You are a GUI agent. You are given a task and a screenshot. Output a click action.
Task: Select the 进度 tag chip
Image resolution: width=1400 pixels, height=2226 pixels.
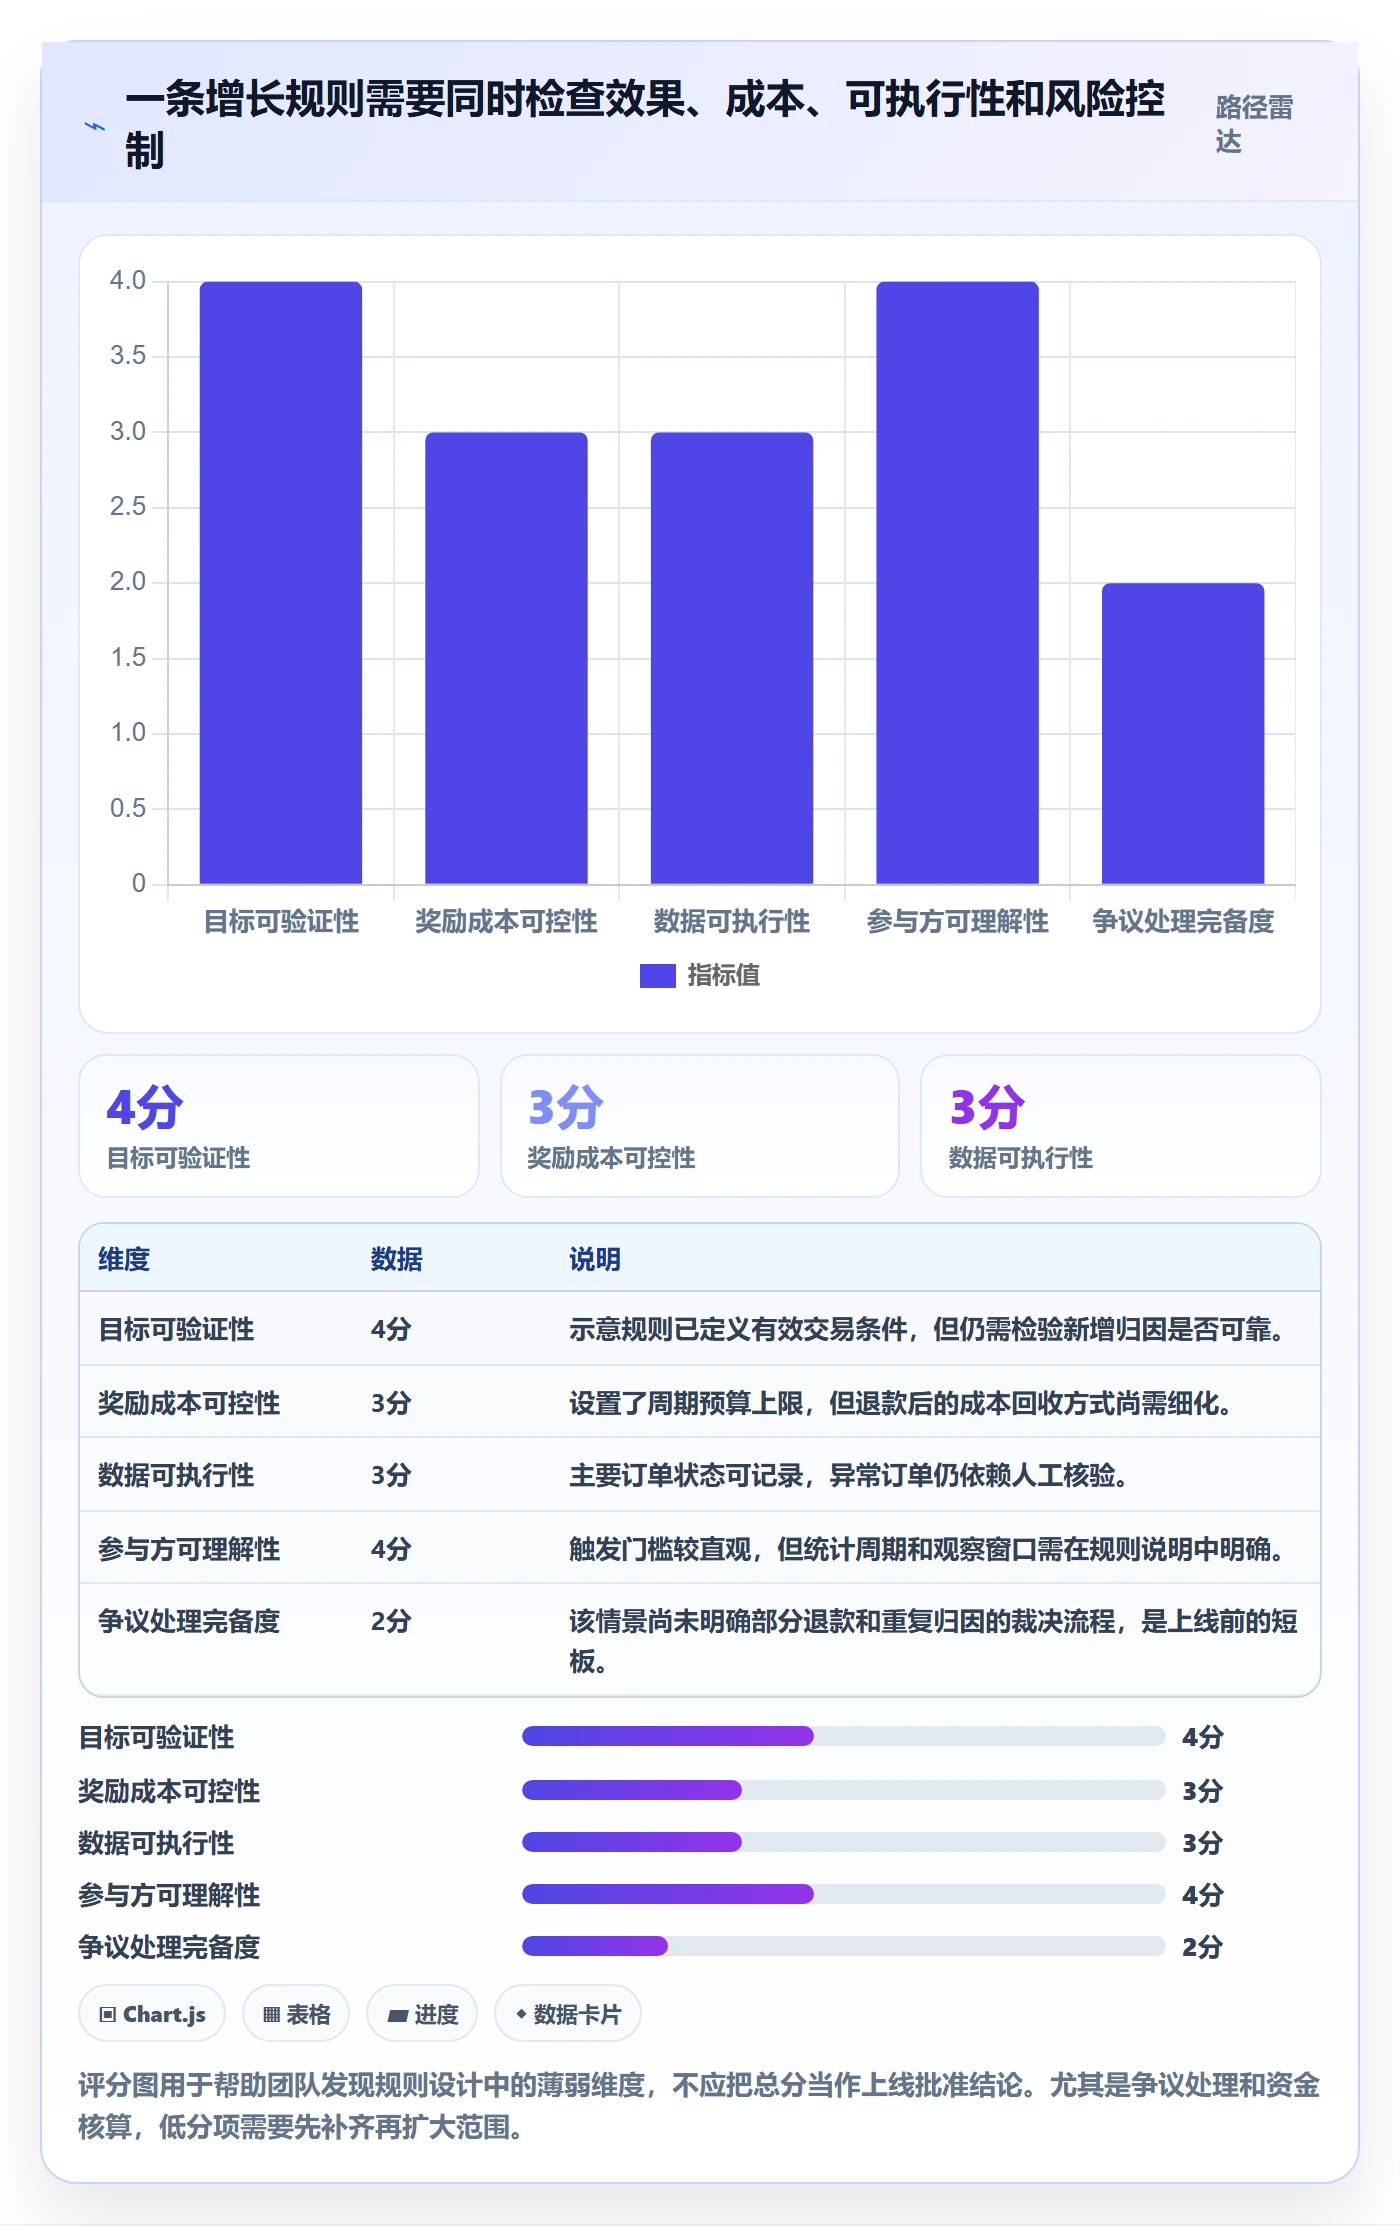(422, 2014)
